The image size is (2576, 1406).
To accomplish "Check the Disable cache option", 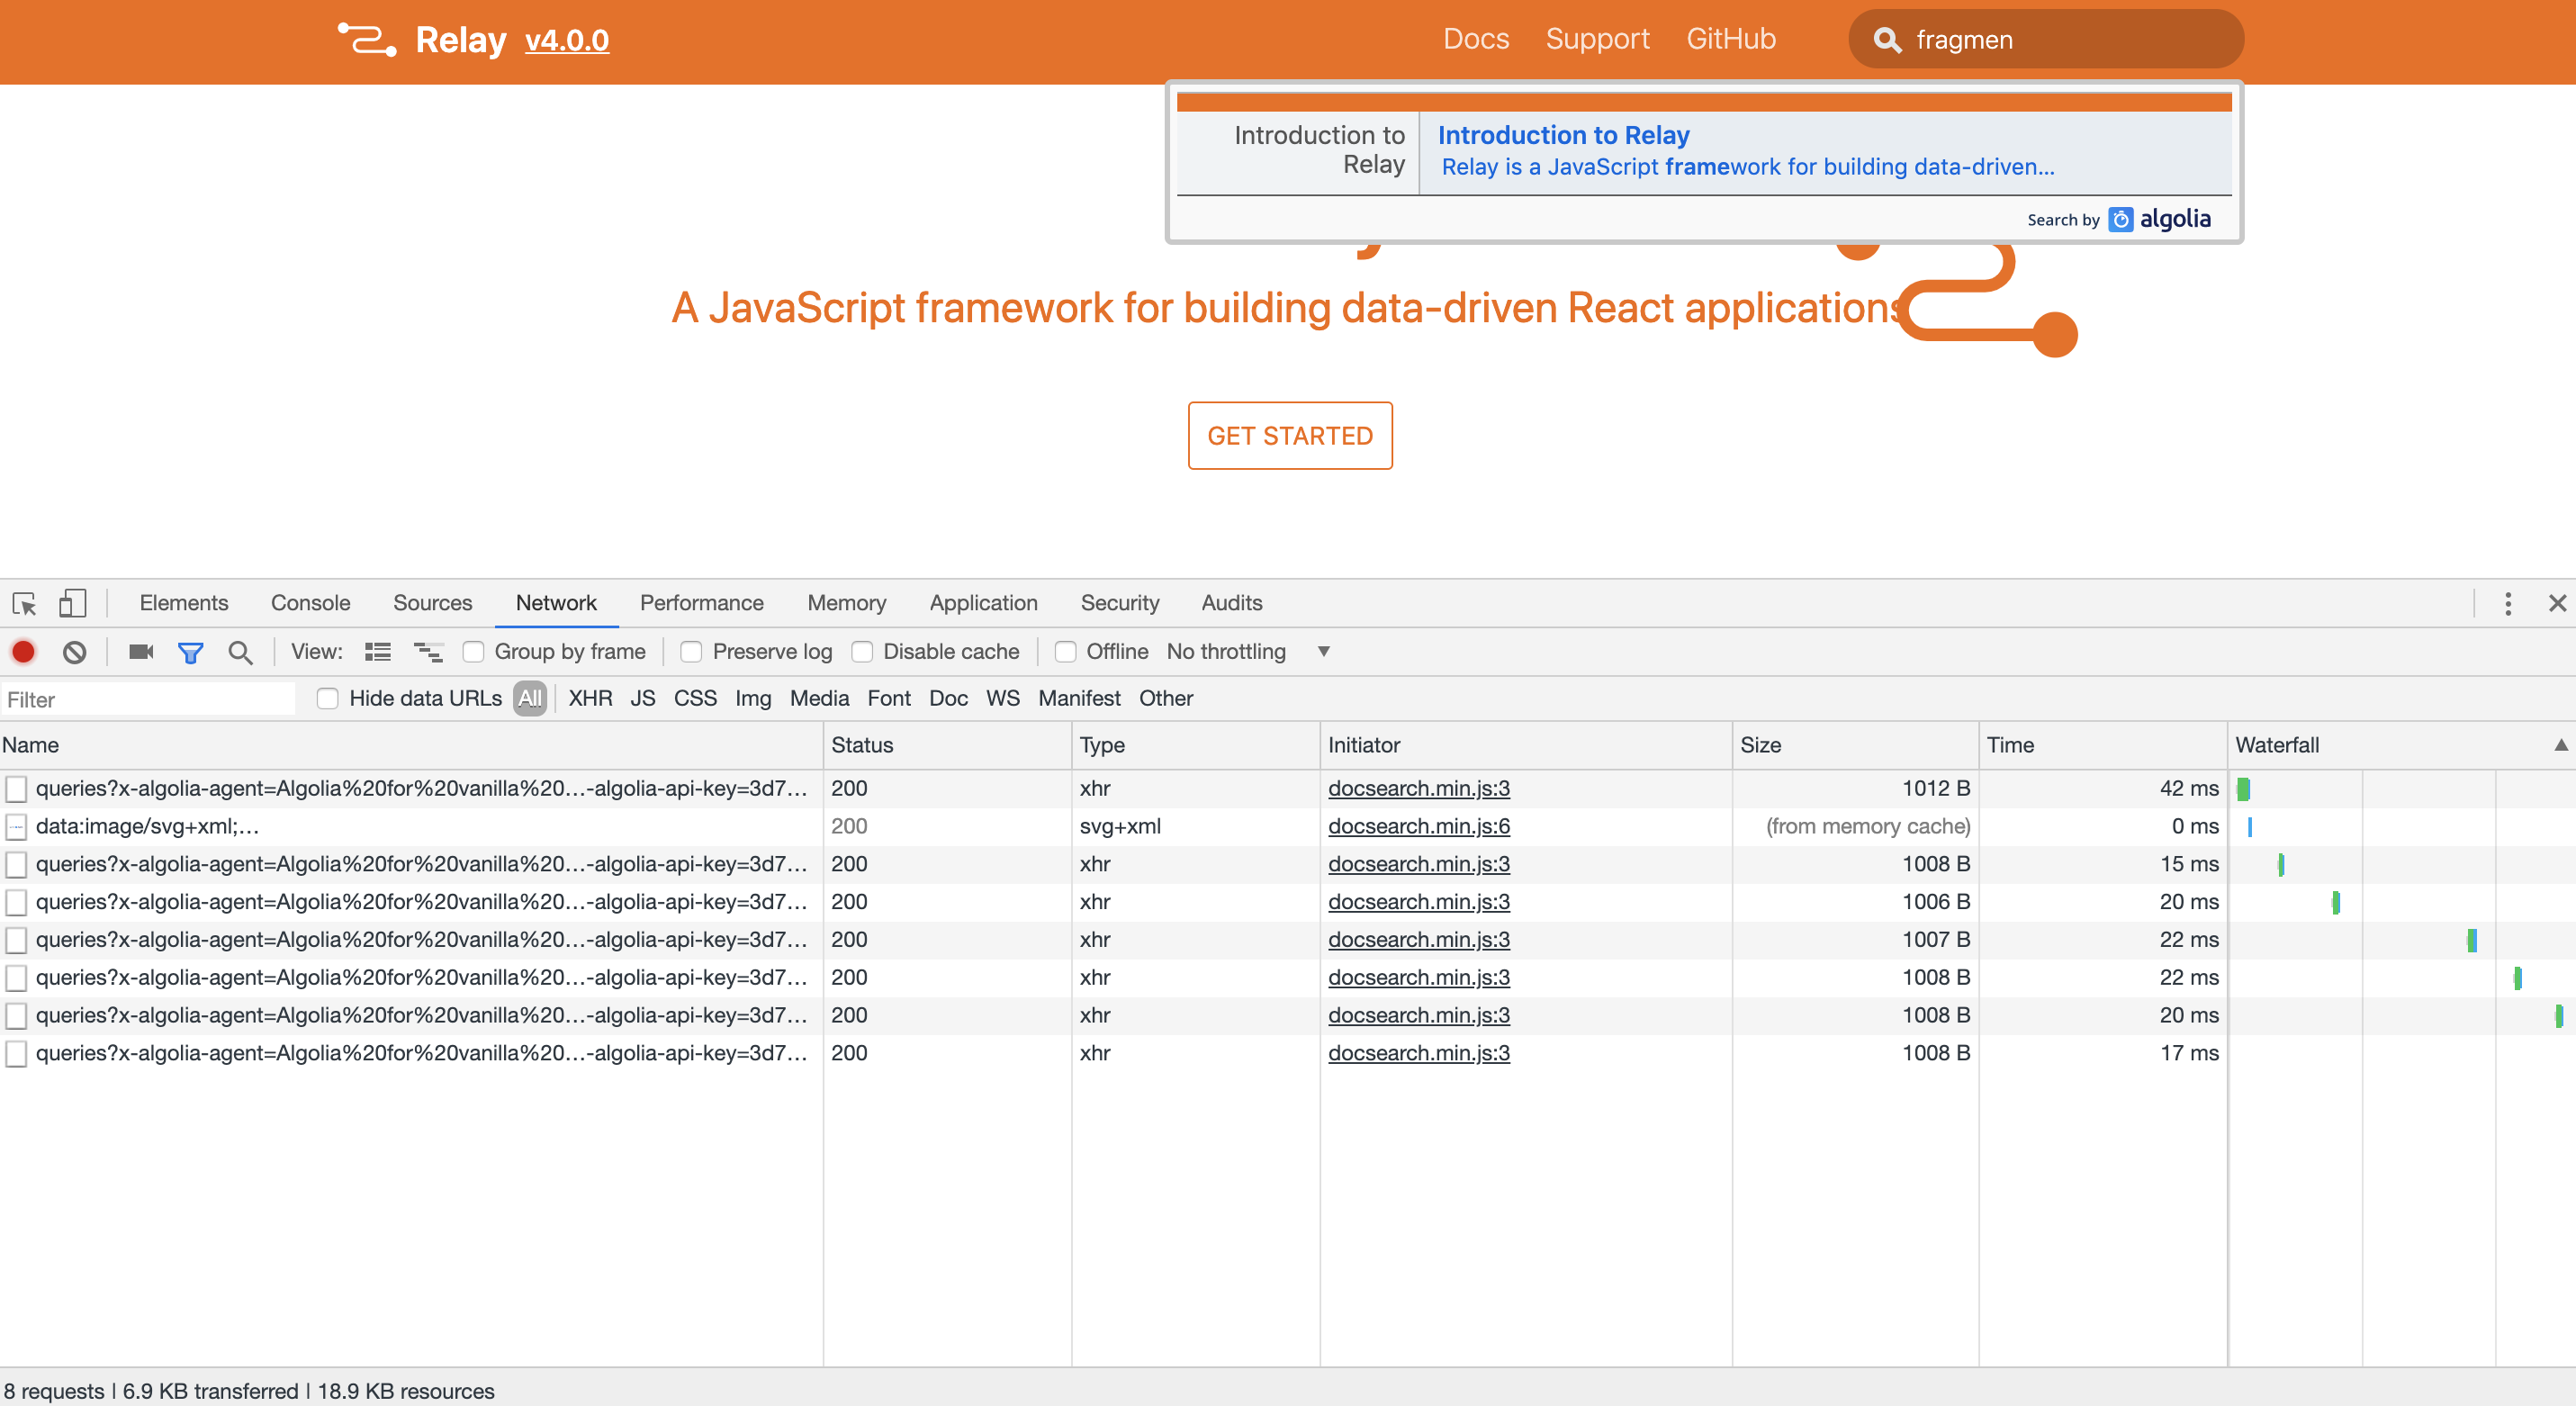I will point(862,652).
